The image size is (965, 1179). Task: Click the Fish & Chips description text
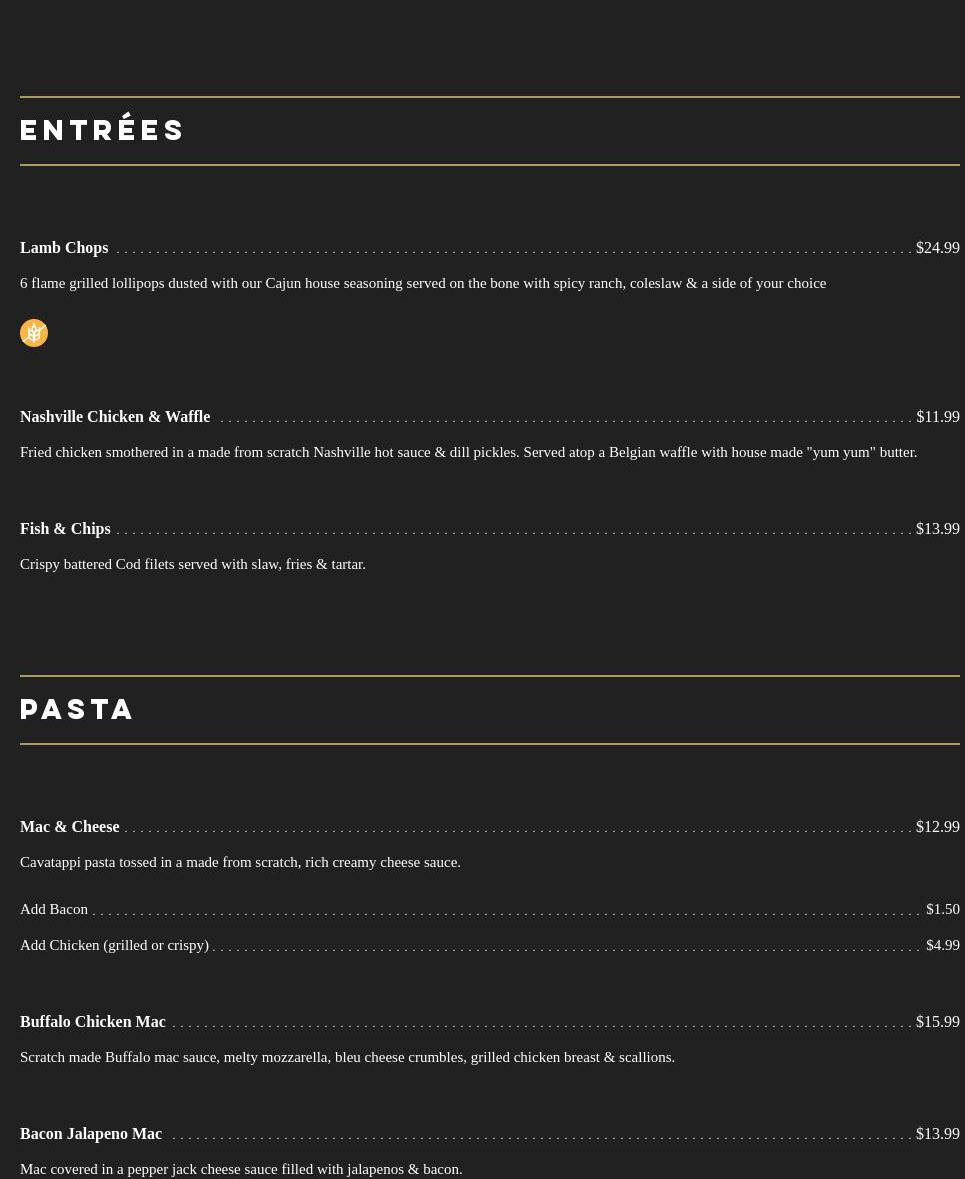[193, 564]
